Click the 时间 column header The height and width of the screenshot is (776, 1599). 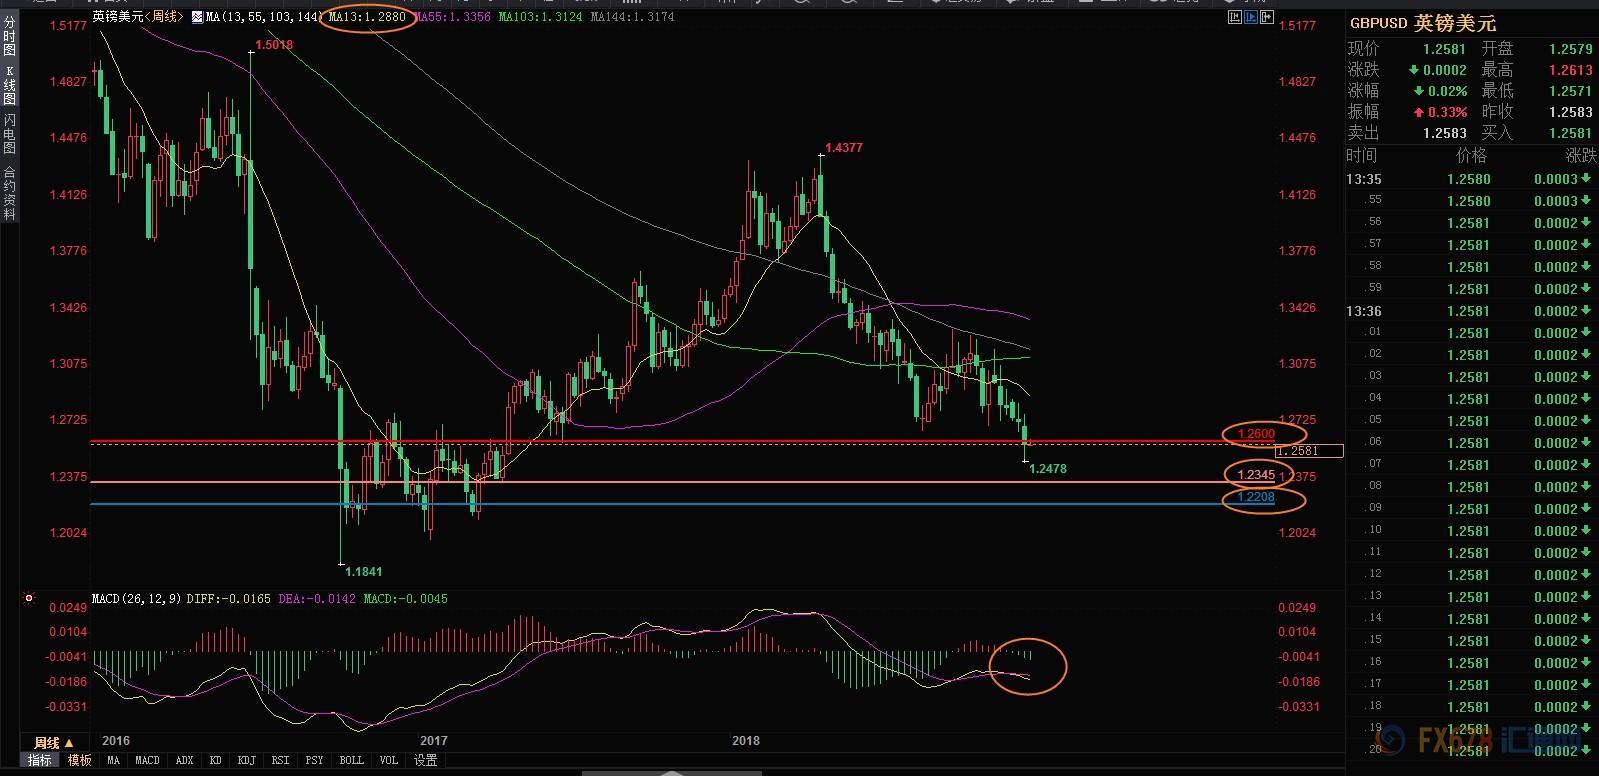tap(1362, 155)
